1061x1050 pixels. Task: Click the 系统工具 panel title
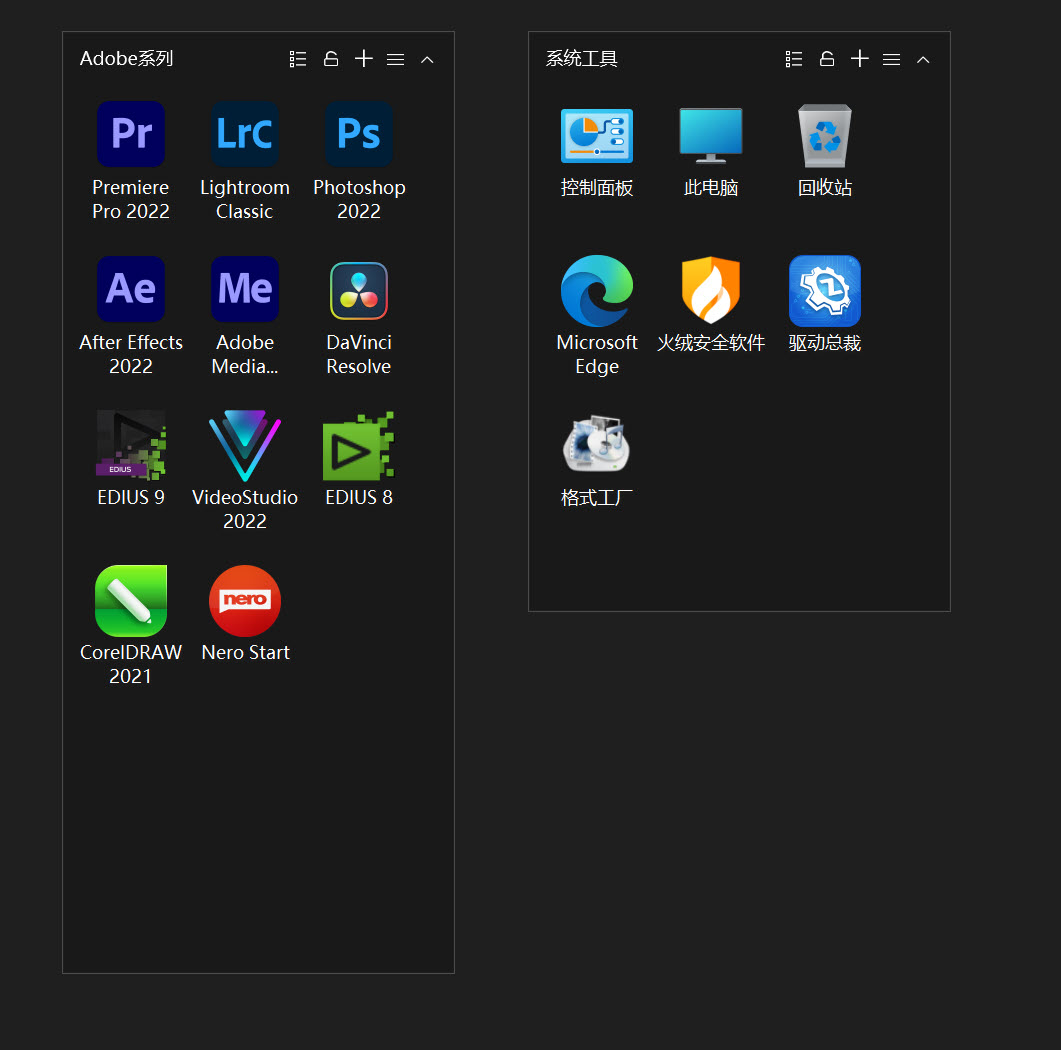tap(581, 58)
